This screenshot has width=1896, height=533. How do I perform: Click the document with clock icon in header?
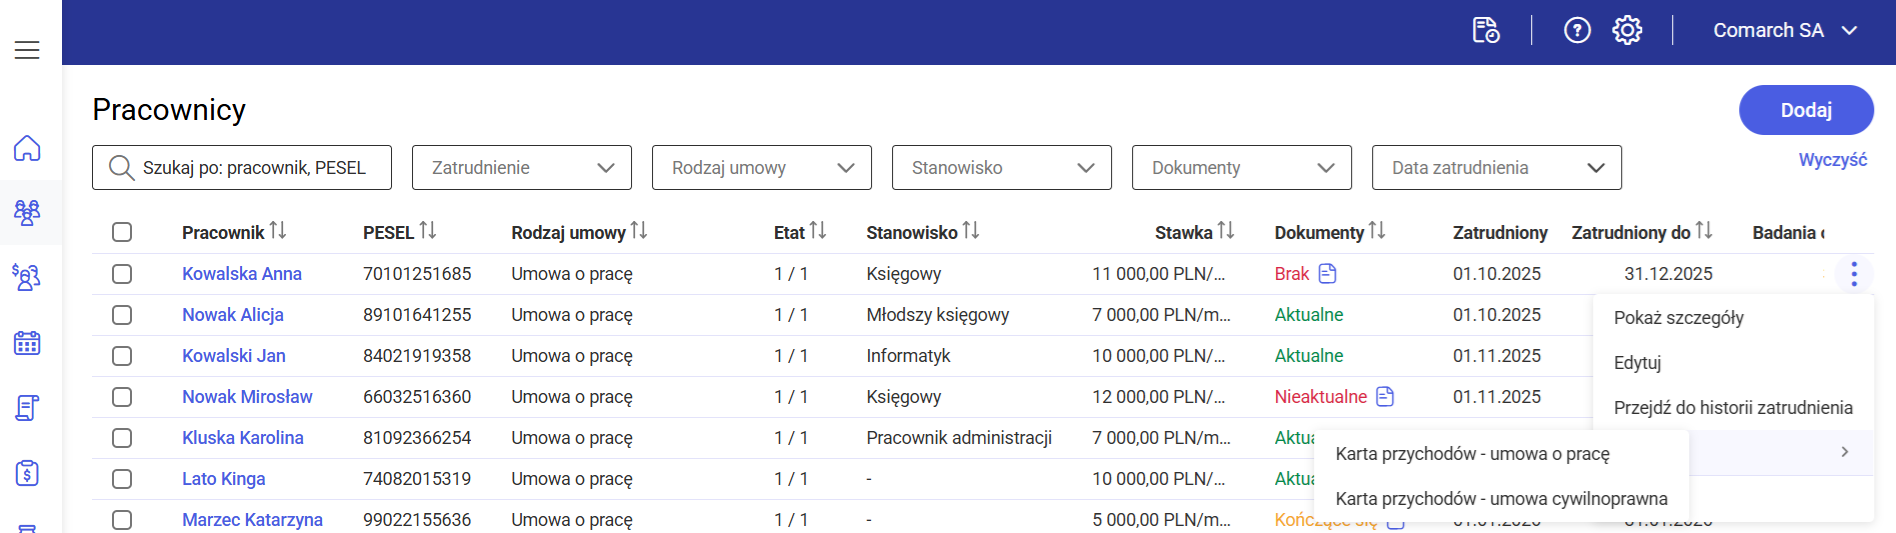point(1486,31)
